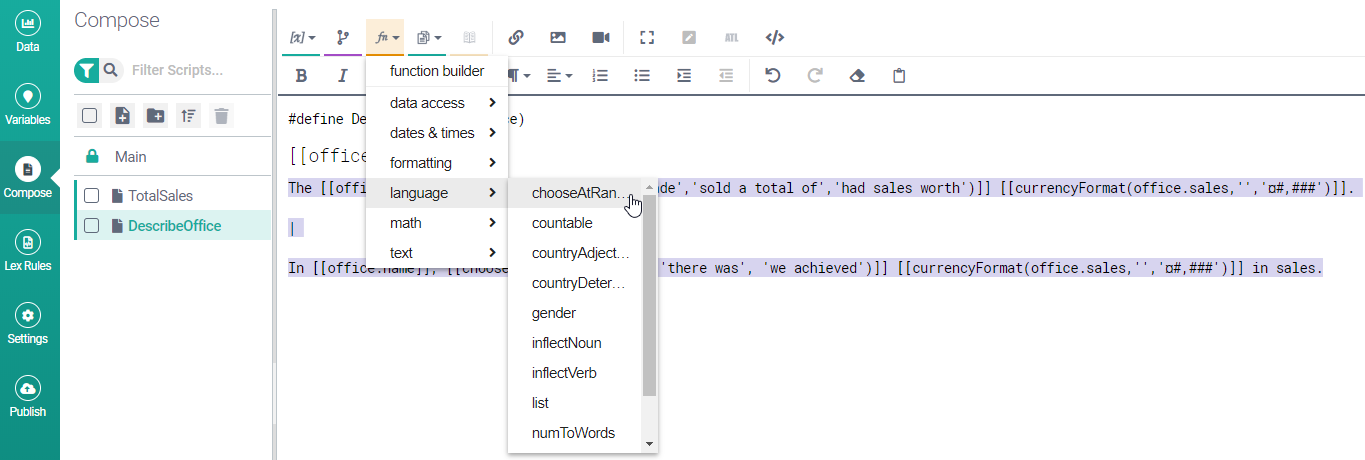The image size is (1365, 460).
Task: Select chooseAtRandom from language submenu
Action: (580, 193)
